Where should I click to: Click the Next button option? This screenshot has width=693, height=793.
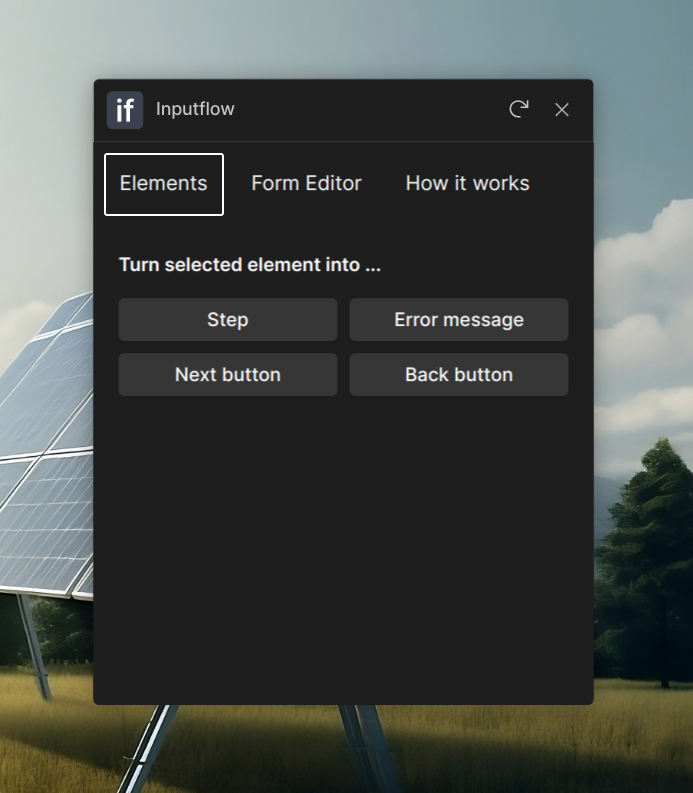228,375
